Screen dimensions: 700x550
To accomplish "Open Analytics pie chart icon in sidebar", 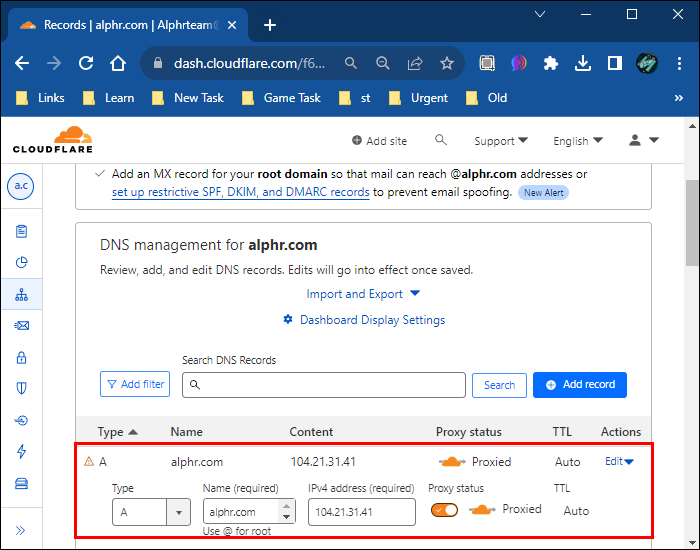I will [21, 262].
